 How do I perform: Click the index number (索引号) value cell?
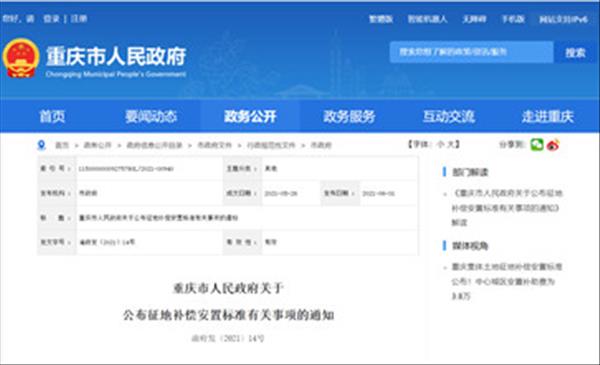click(x=150, y=169)
